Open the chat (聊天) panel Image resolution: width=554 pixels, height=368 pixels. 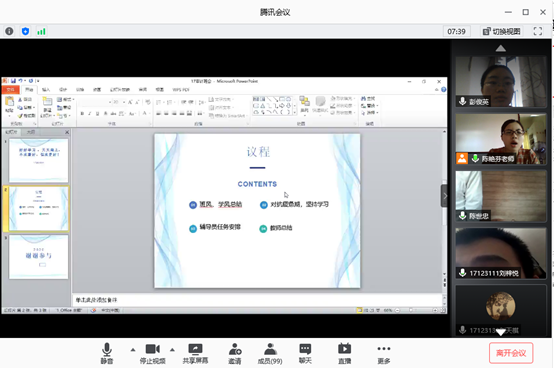click(x=305, y=354)
